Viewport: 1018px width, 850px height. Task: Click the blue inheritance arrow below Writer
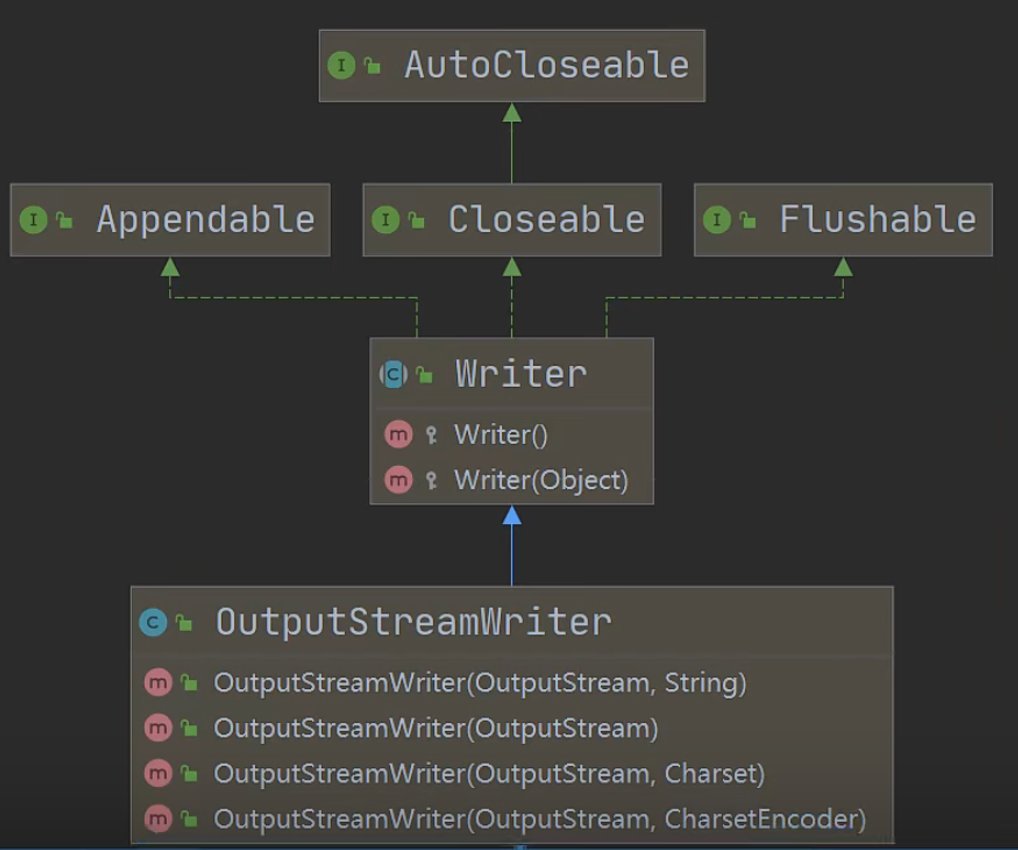coord(512,545)
